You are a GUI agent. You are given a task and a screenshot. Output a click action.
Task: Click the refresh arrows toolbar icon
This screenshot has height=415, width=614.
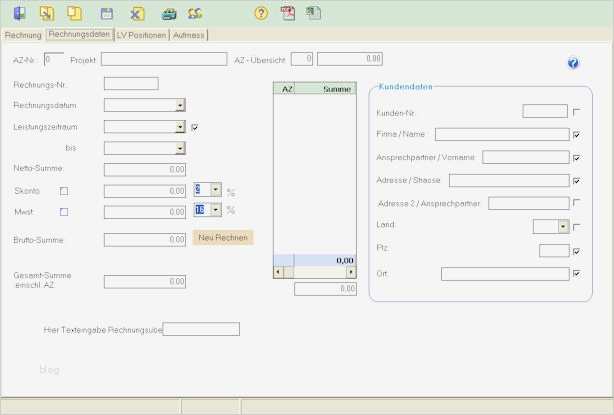[x=195, y=14]
